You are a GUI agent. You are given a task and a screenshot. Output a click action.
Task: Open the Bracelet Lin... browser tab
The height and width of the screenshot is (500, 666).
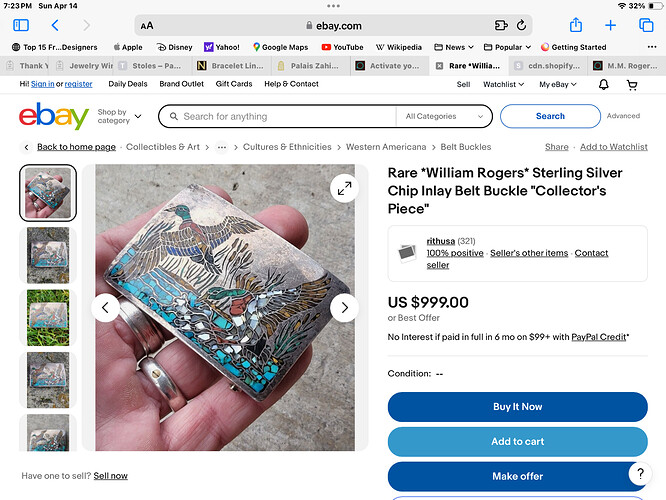(x=232, y=65)
